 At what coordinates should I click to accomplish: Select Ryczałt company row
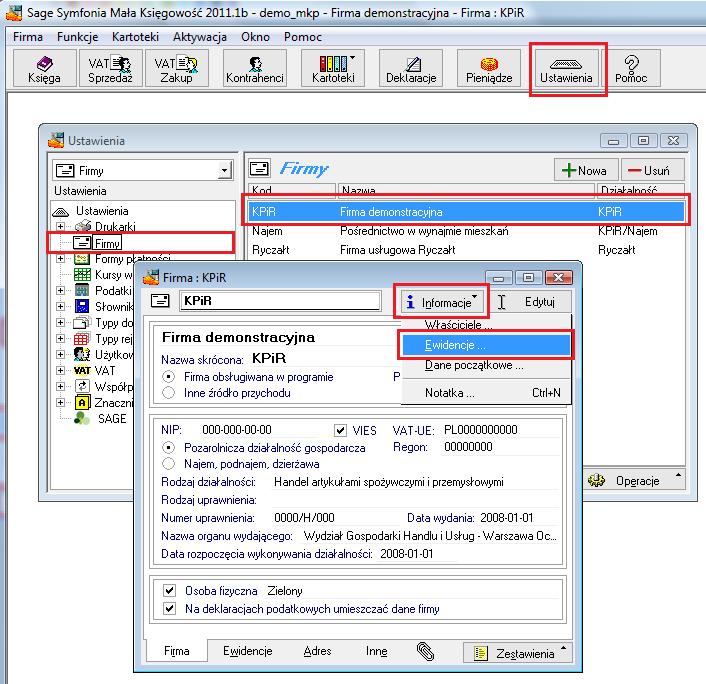coord(466,250)
